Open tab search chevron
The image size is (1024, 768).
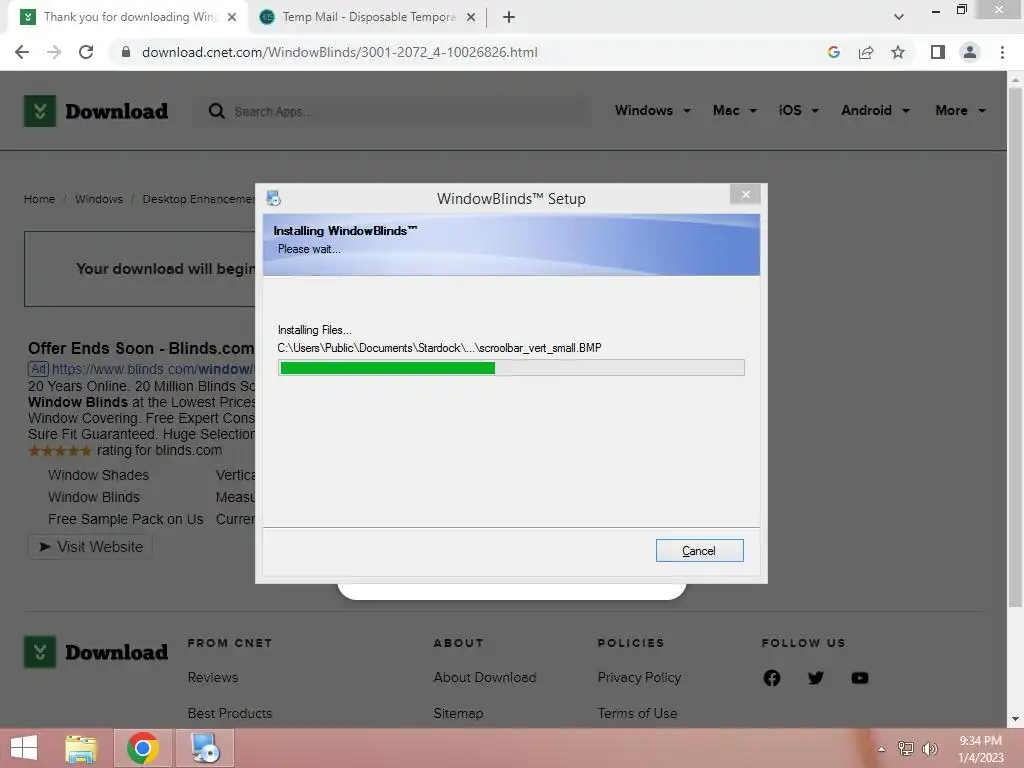[x=899, y=17]
